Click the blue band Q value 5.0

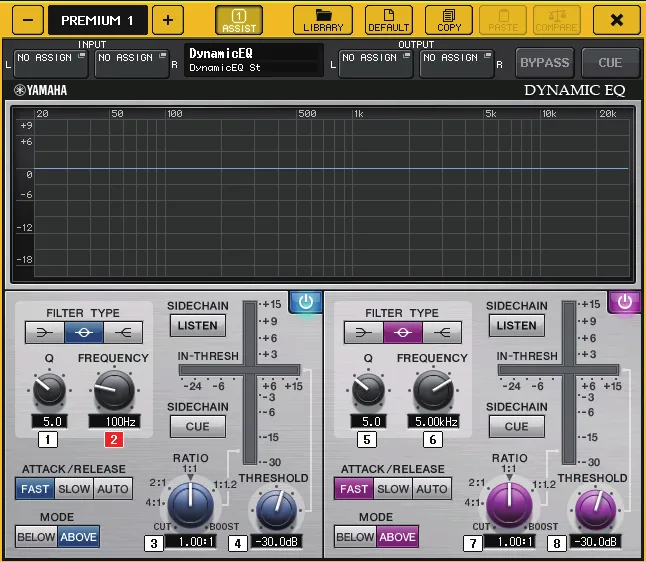(49, 422)
